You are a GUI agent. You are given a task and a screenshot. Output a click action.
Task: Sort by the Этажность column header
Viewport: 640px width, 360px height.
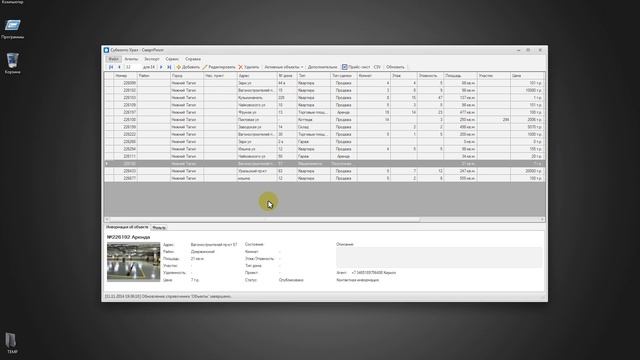pyautogui.click(x=430, y=76)
